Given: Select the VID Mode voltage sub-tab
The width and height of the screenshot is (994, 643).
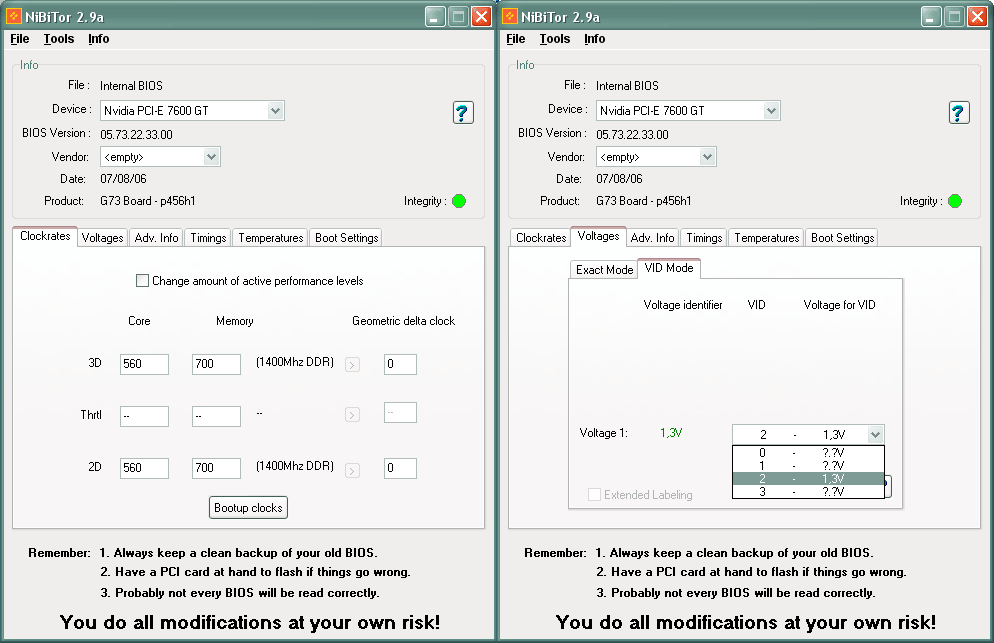Looking at the screenshot, I should point(669,268).
